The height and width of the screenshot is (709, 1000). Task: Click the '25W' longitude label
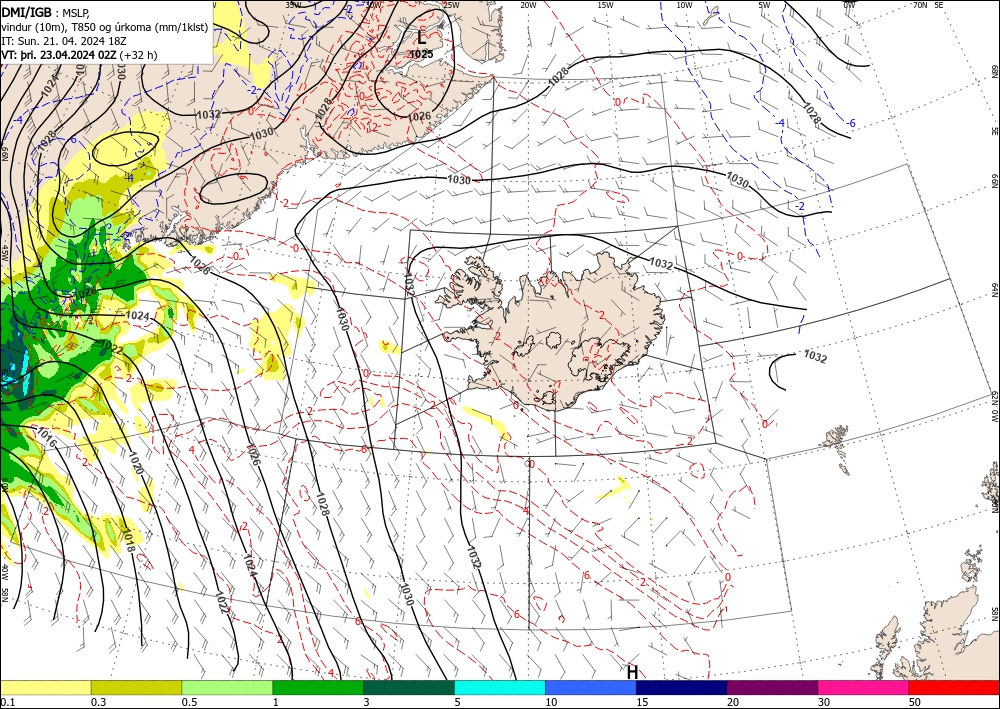click(x=450, y=5)
